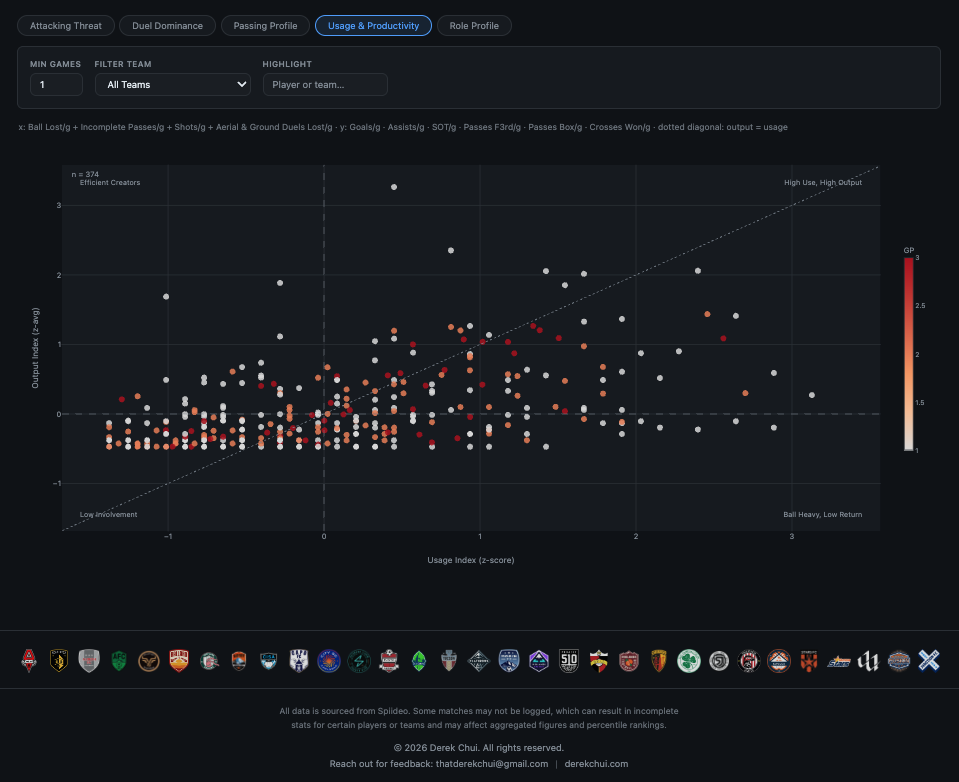Choose the dark diamond-shaped team crest

tap(478, 661)
